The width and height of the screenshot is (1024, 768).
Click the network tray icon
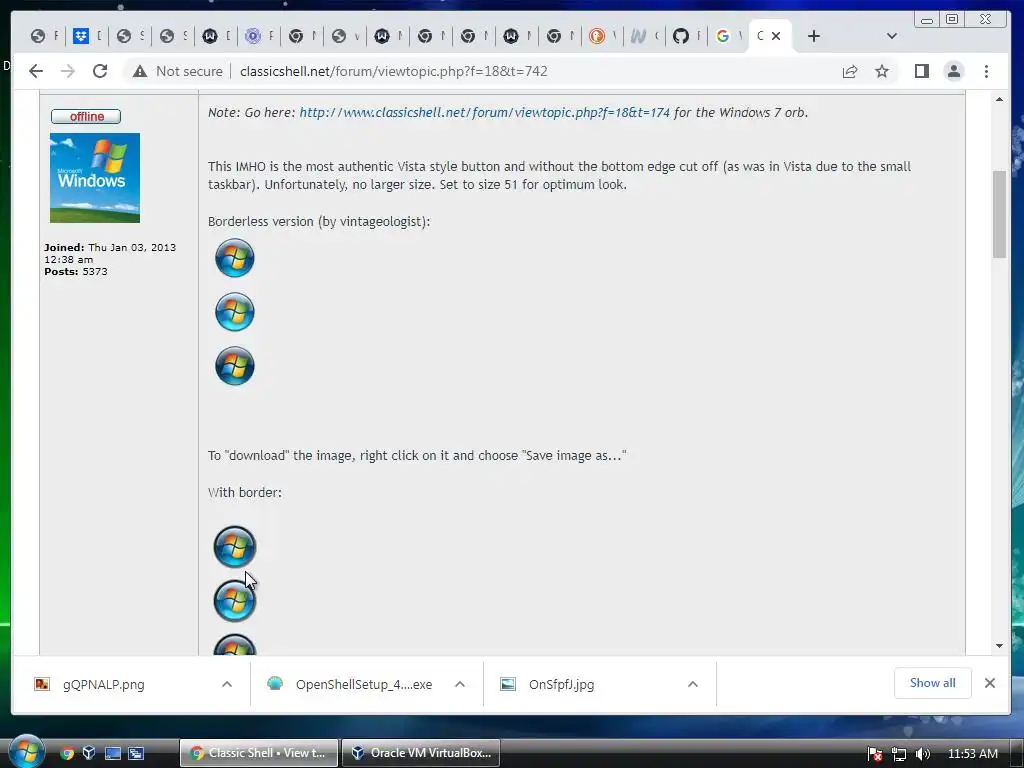click(x=899, y=754)
